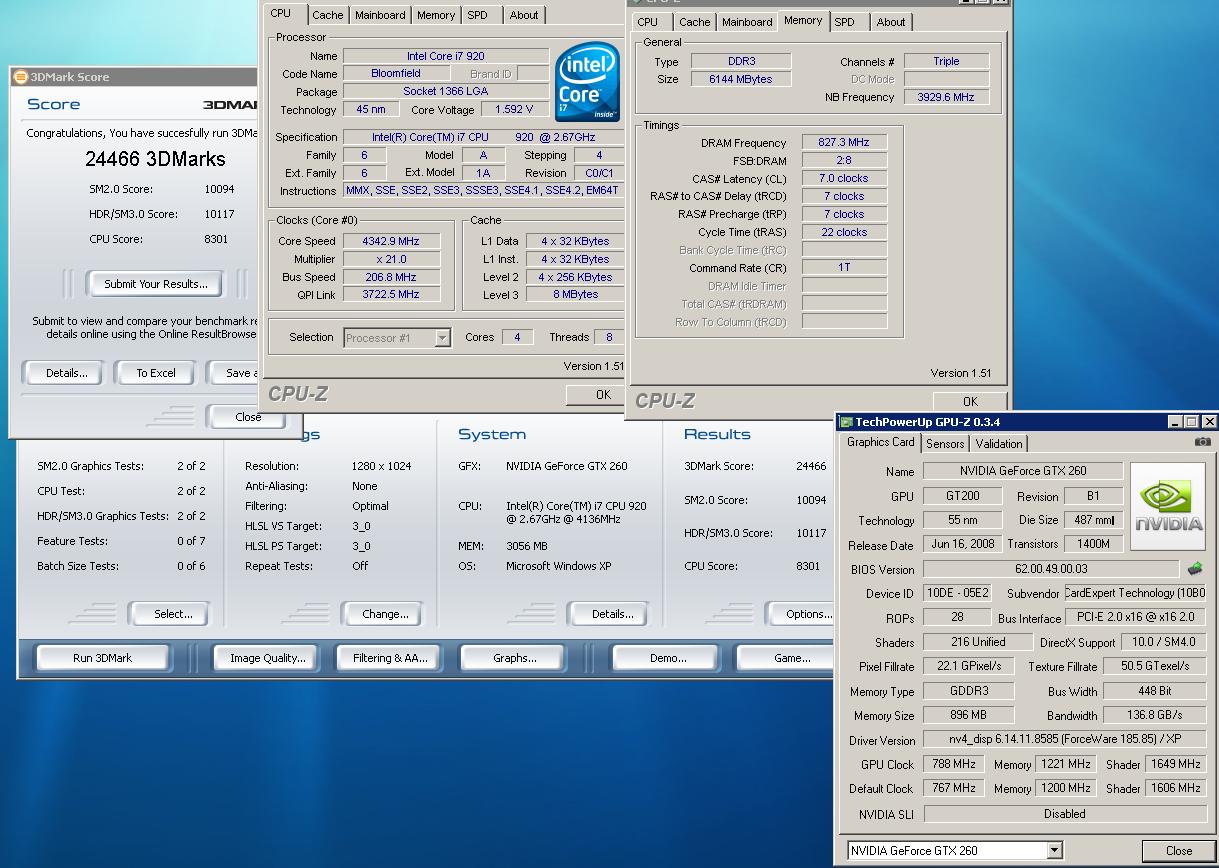Click the Filtering & AA button
The height and width of the screenshot is (868, 1219).
pos(390,658)
